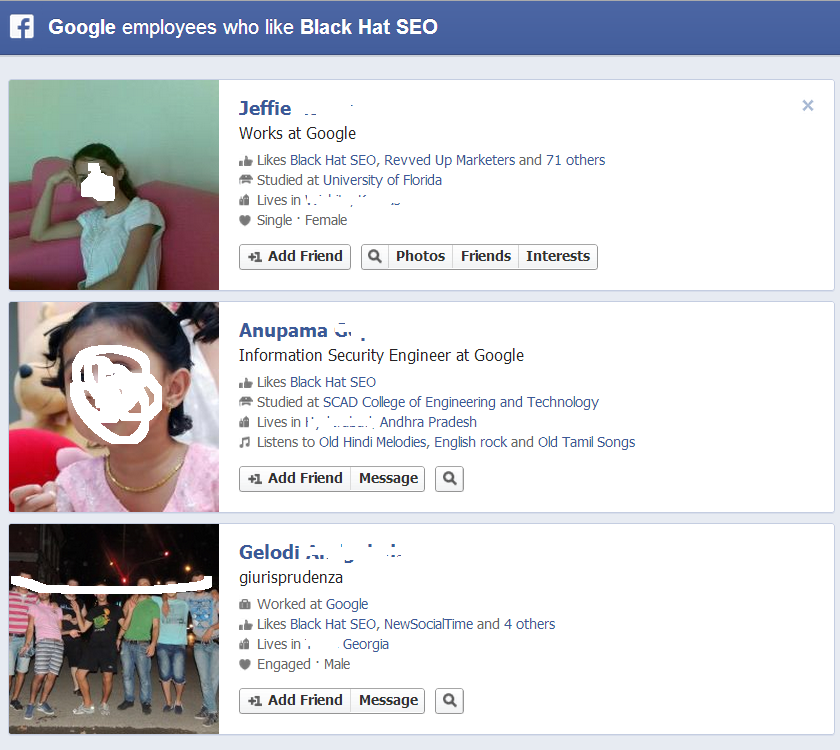
Task: Click the thumbs-up icon in Gelodi's likes row
Action: (245, 625)
